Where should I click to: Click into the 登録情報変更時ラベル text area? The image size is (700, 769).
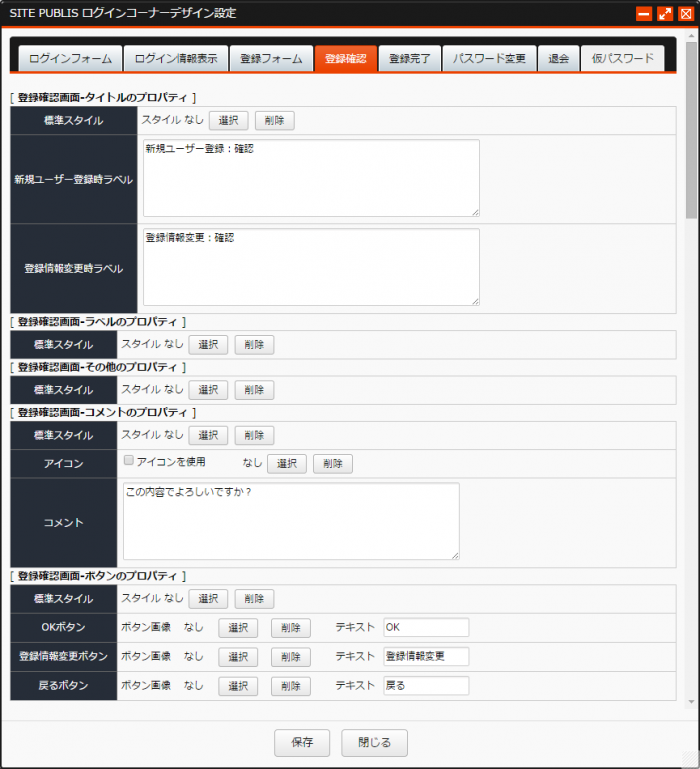(311, 267)
